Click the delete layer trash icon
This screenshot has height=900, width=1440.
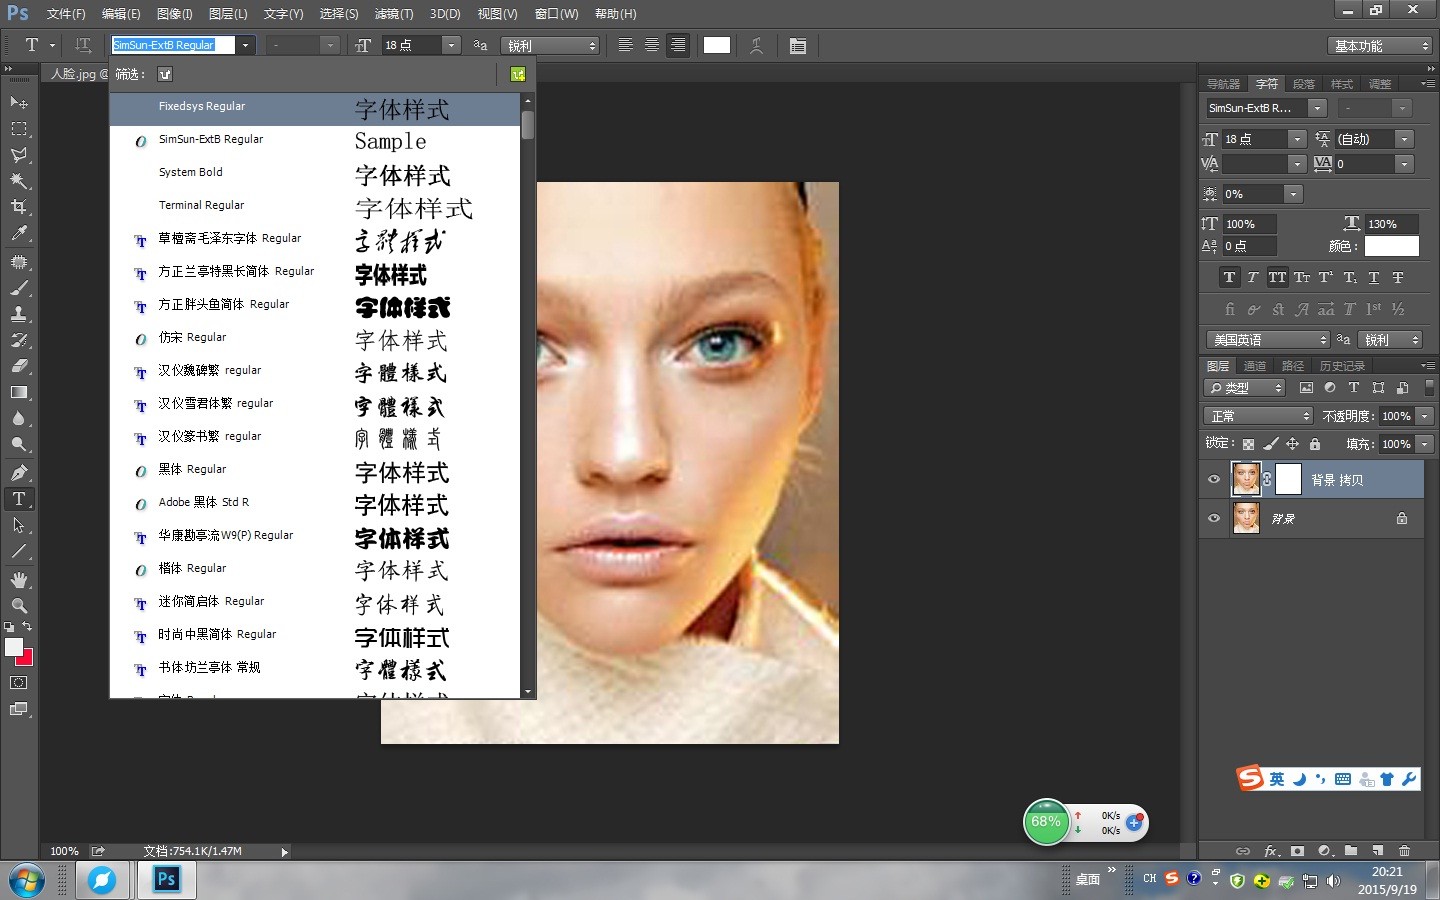pos(1404,851)
